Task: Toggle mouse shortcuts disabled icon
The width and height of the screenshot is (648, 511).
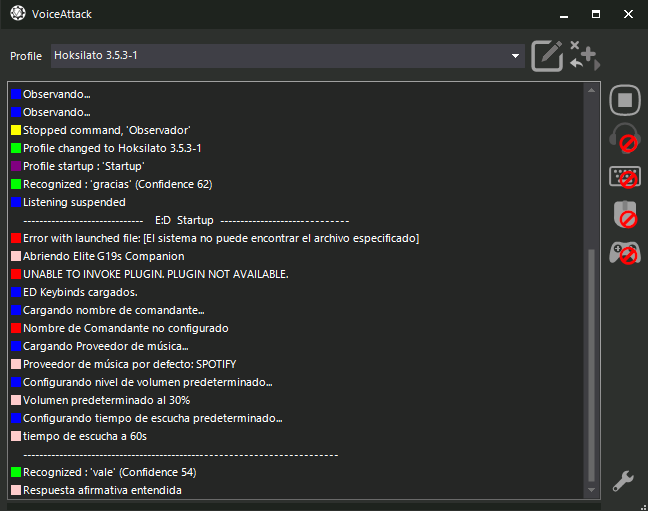Action: click(625, 214)
